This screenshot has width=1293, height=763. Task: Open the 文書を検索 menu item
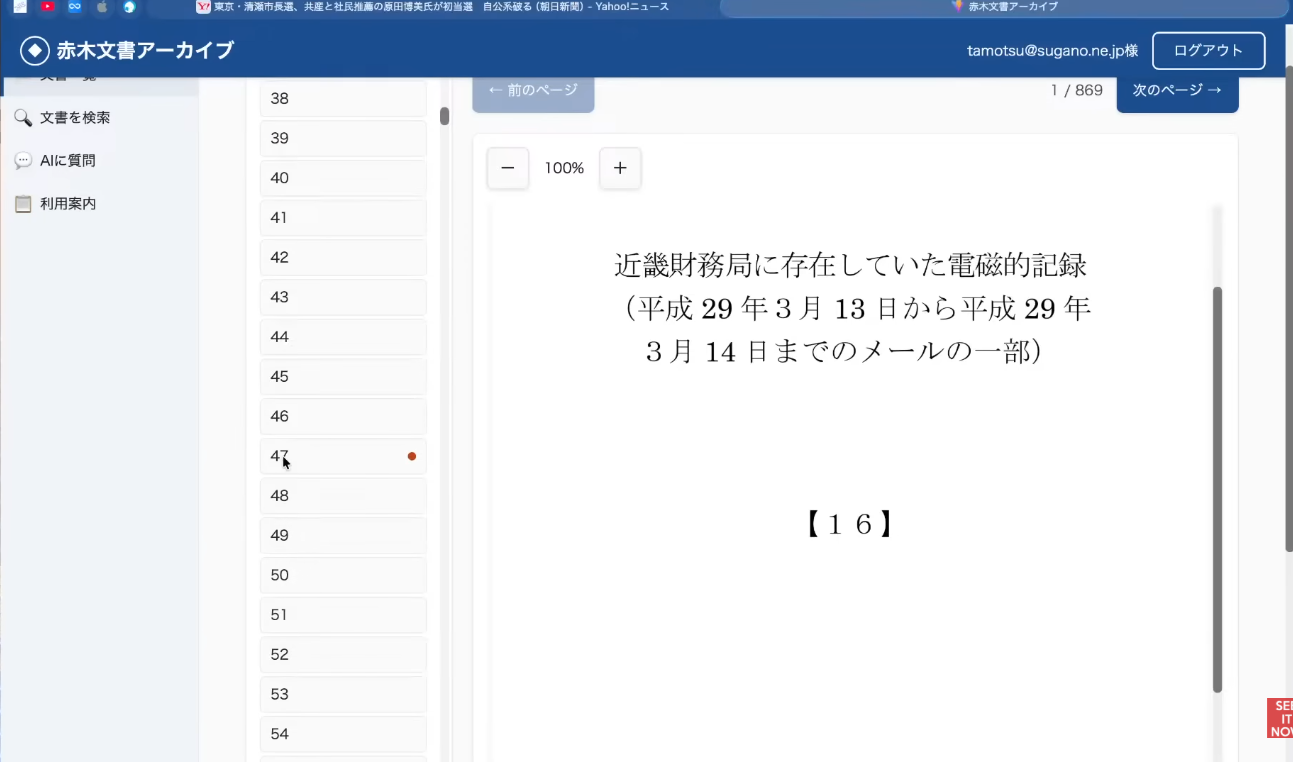click(x=75, y=118)
